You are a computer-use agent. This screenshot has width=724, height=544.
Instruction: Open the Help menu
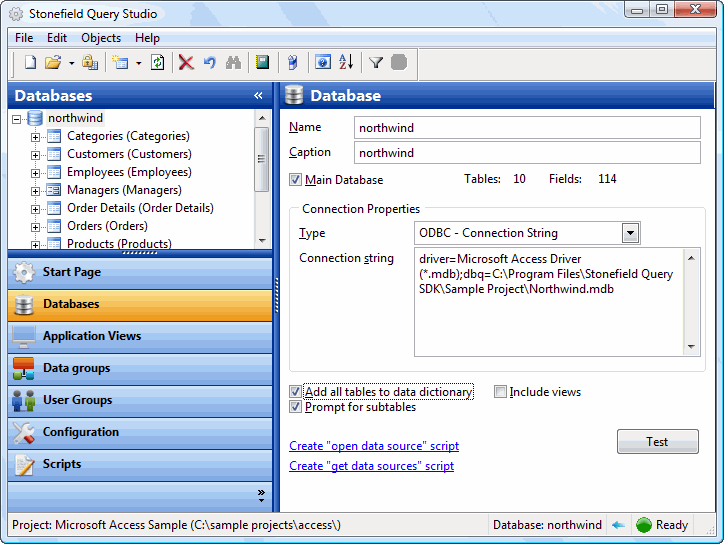click(x=147, y=38)
